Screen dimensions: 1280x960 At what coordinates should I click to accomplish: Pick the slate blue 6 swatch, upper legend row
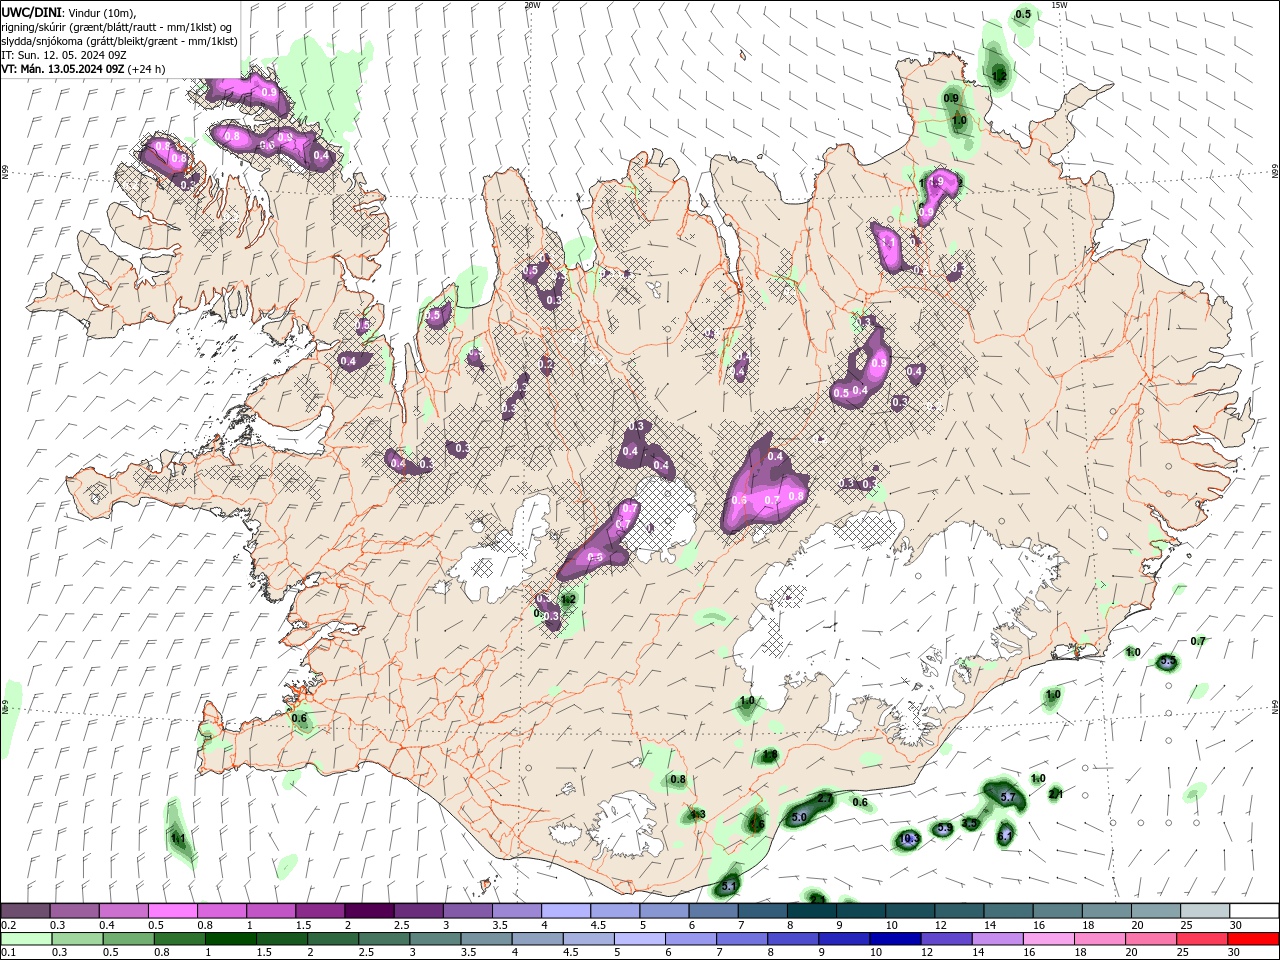click(x=713, y=911)
